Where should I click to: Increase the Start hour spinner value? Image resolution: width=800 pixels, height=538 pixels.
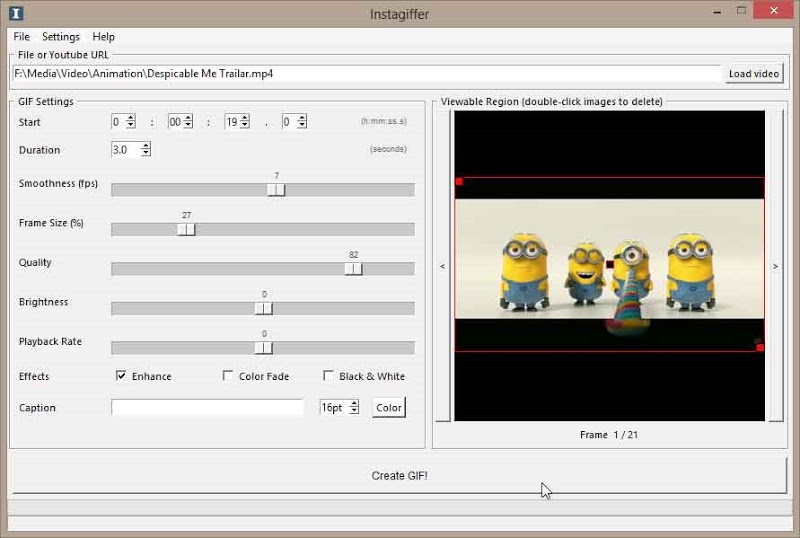pyautogui.click(x=131, y=118)
